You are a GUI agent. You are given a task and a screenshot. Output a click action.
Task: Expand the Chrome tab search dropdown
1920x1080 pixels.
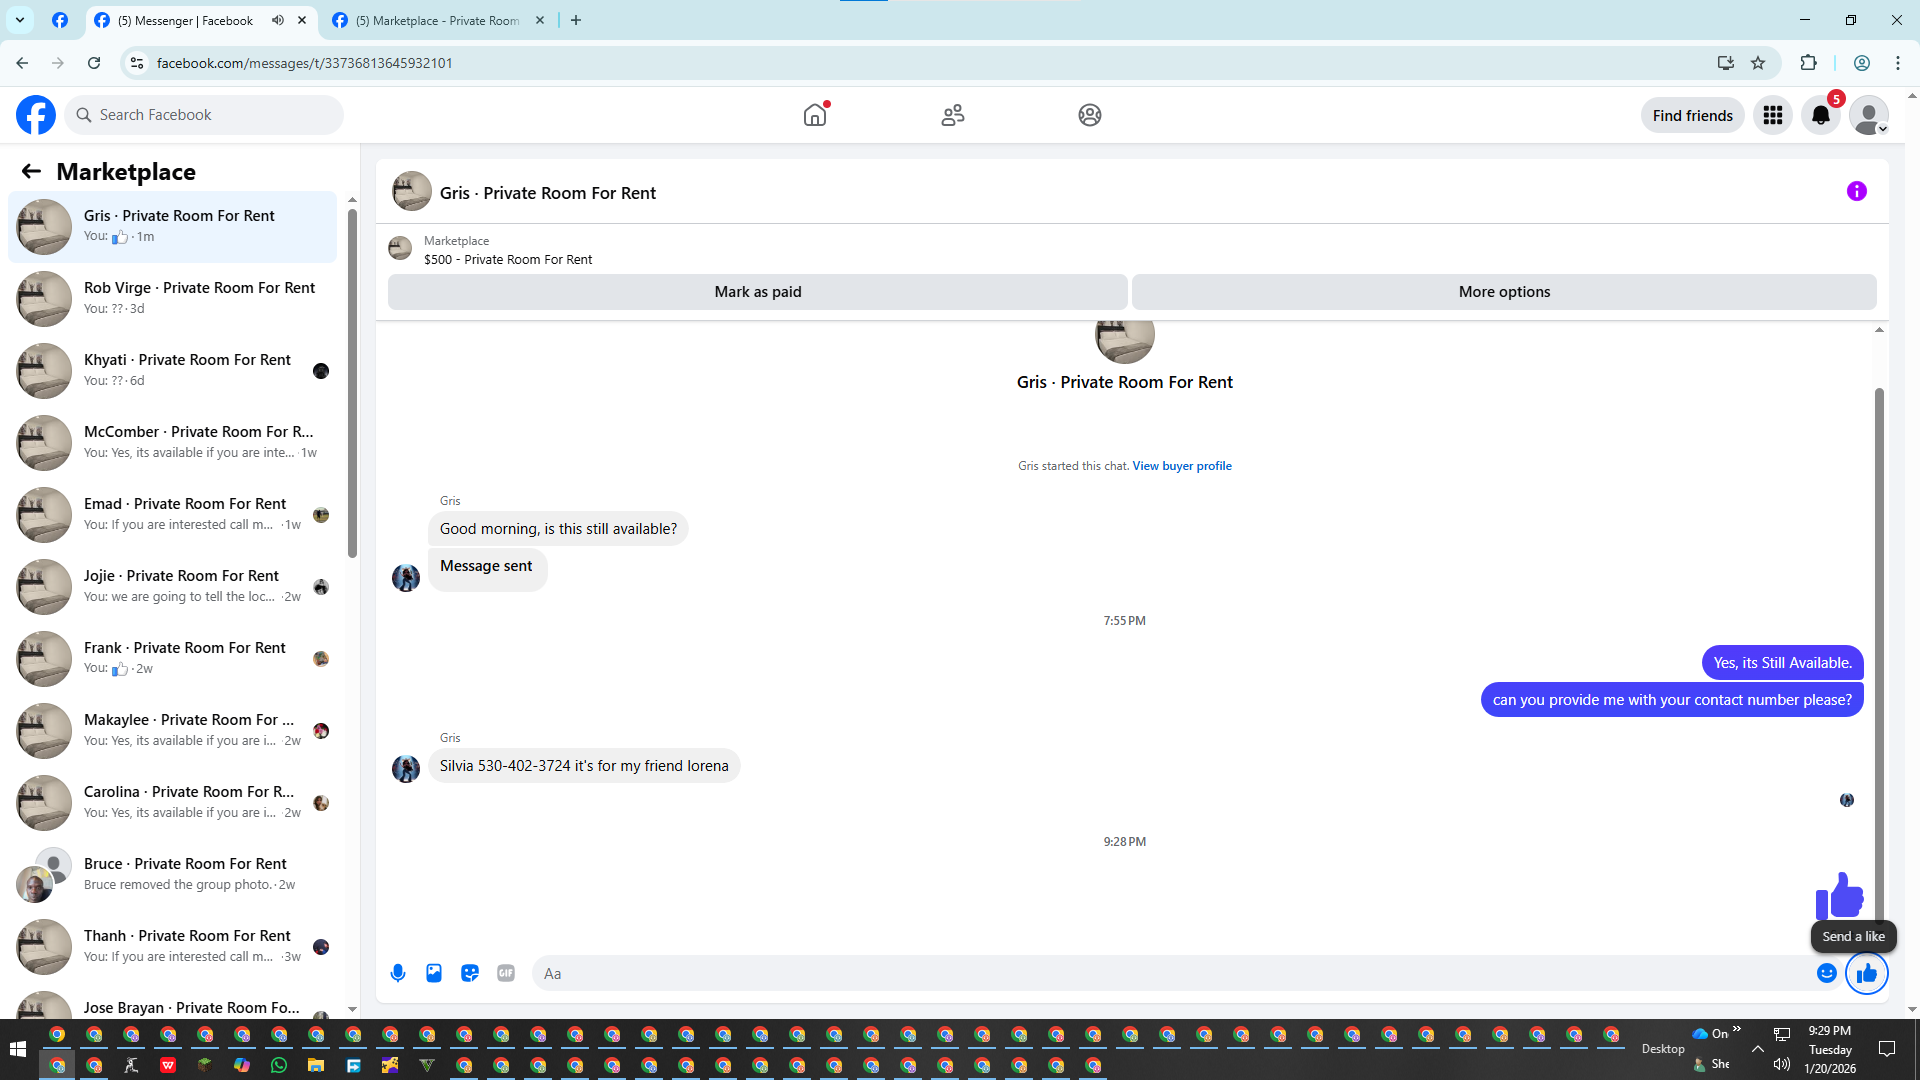pos(19,20)
